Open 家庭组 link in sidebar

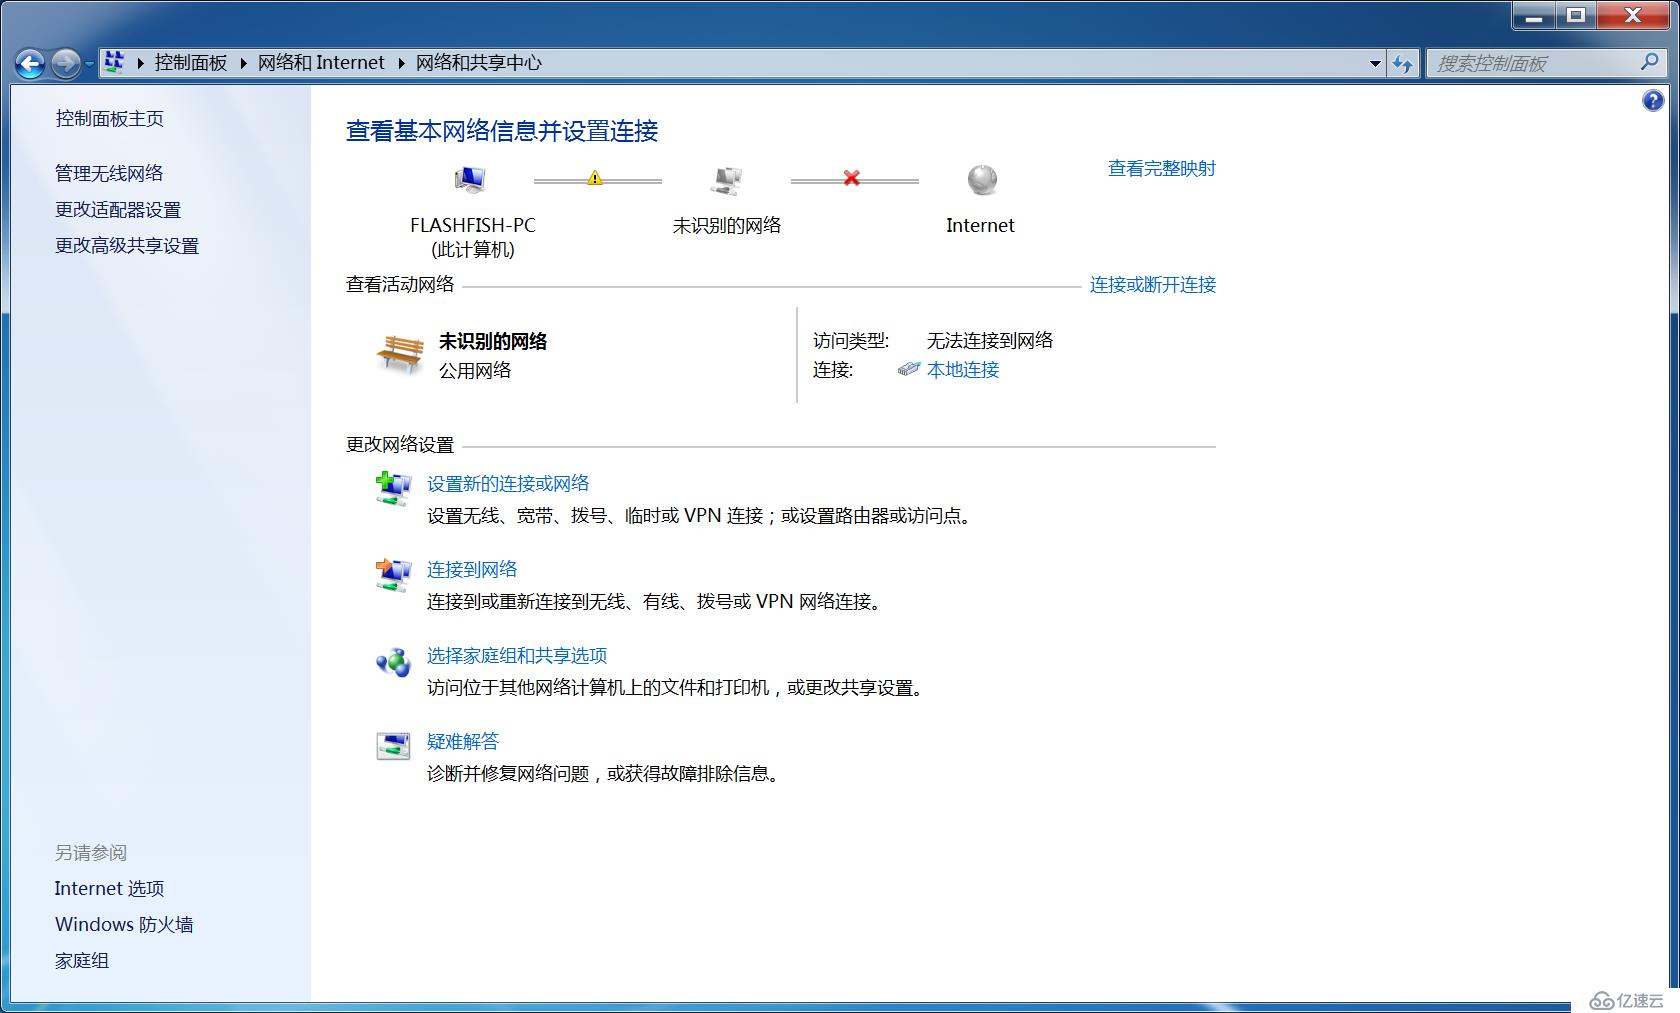pyautogui.click(x=82, y=960)
